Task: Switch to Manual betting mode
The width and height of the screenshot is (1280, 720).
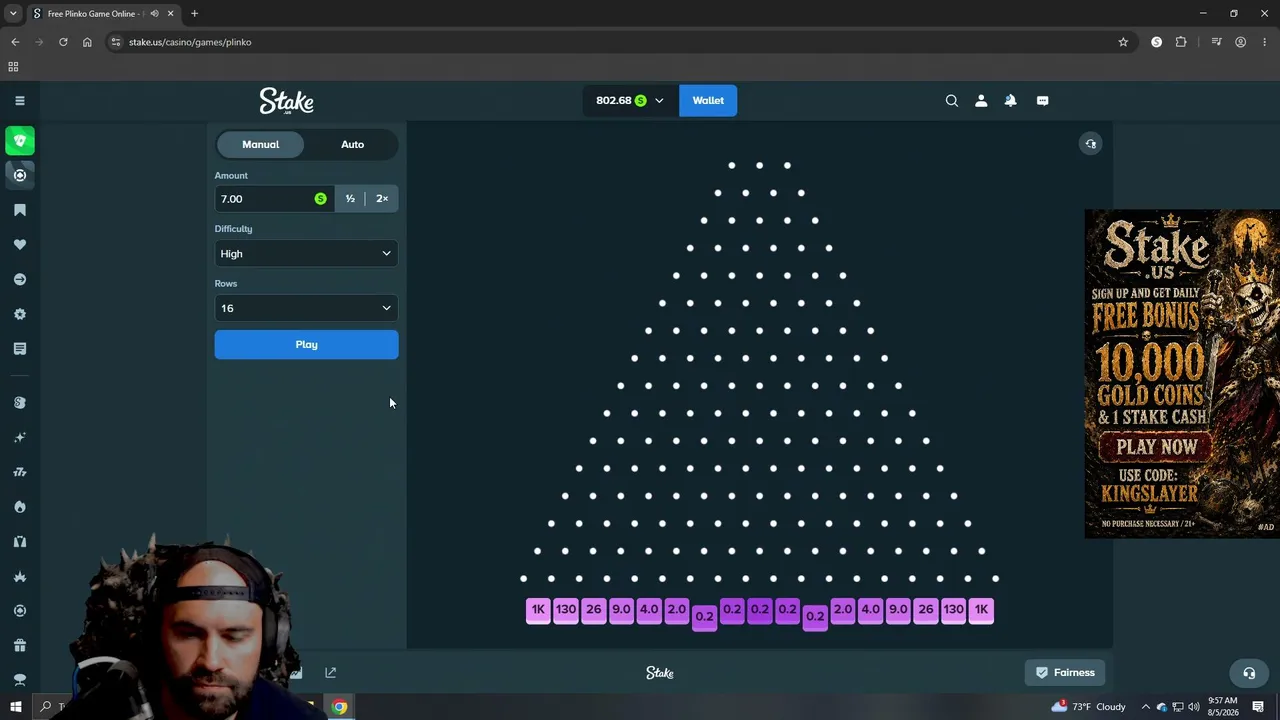Action: coord(260,144)
